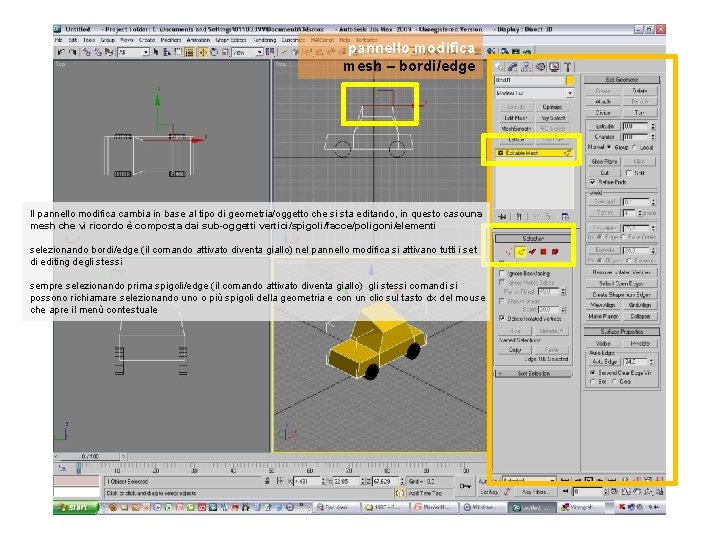This screenshot has height=540, width=720.
Task: Click the Pin Stack icon
Action: coord(502,216)
